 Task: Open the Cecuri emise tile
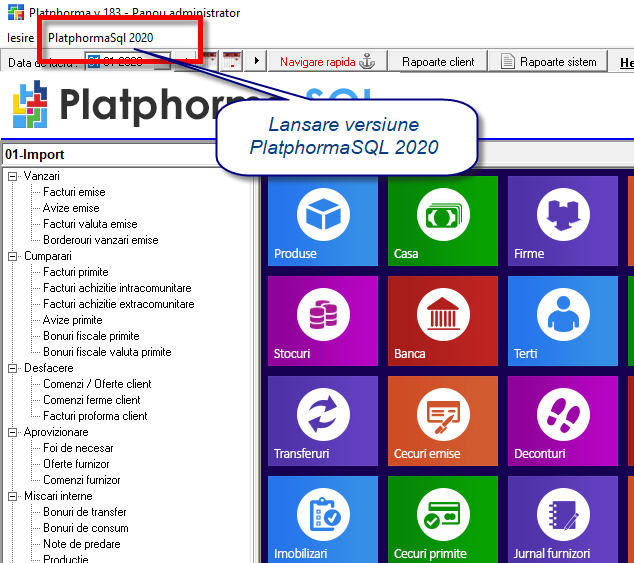[443, 421]
